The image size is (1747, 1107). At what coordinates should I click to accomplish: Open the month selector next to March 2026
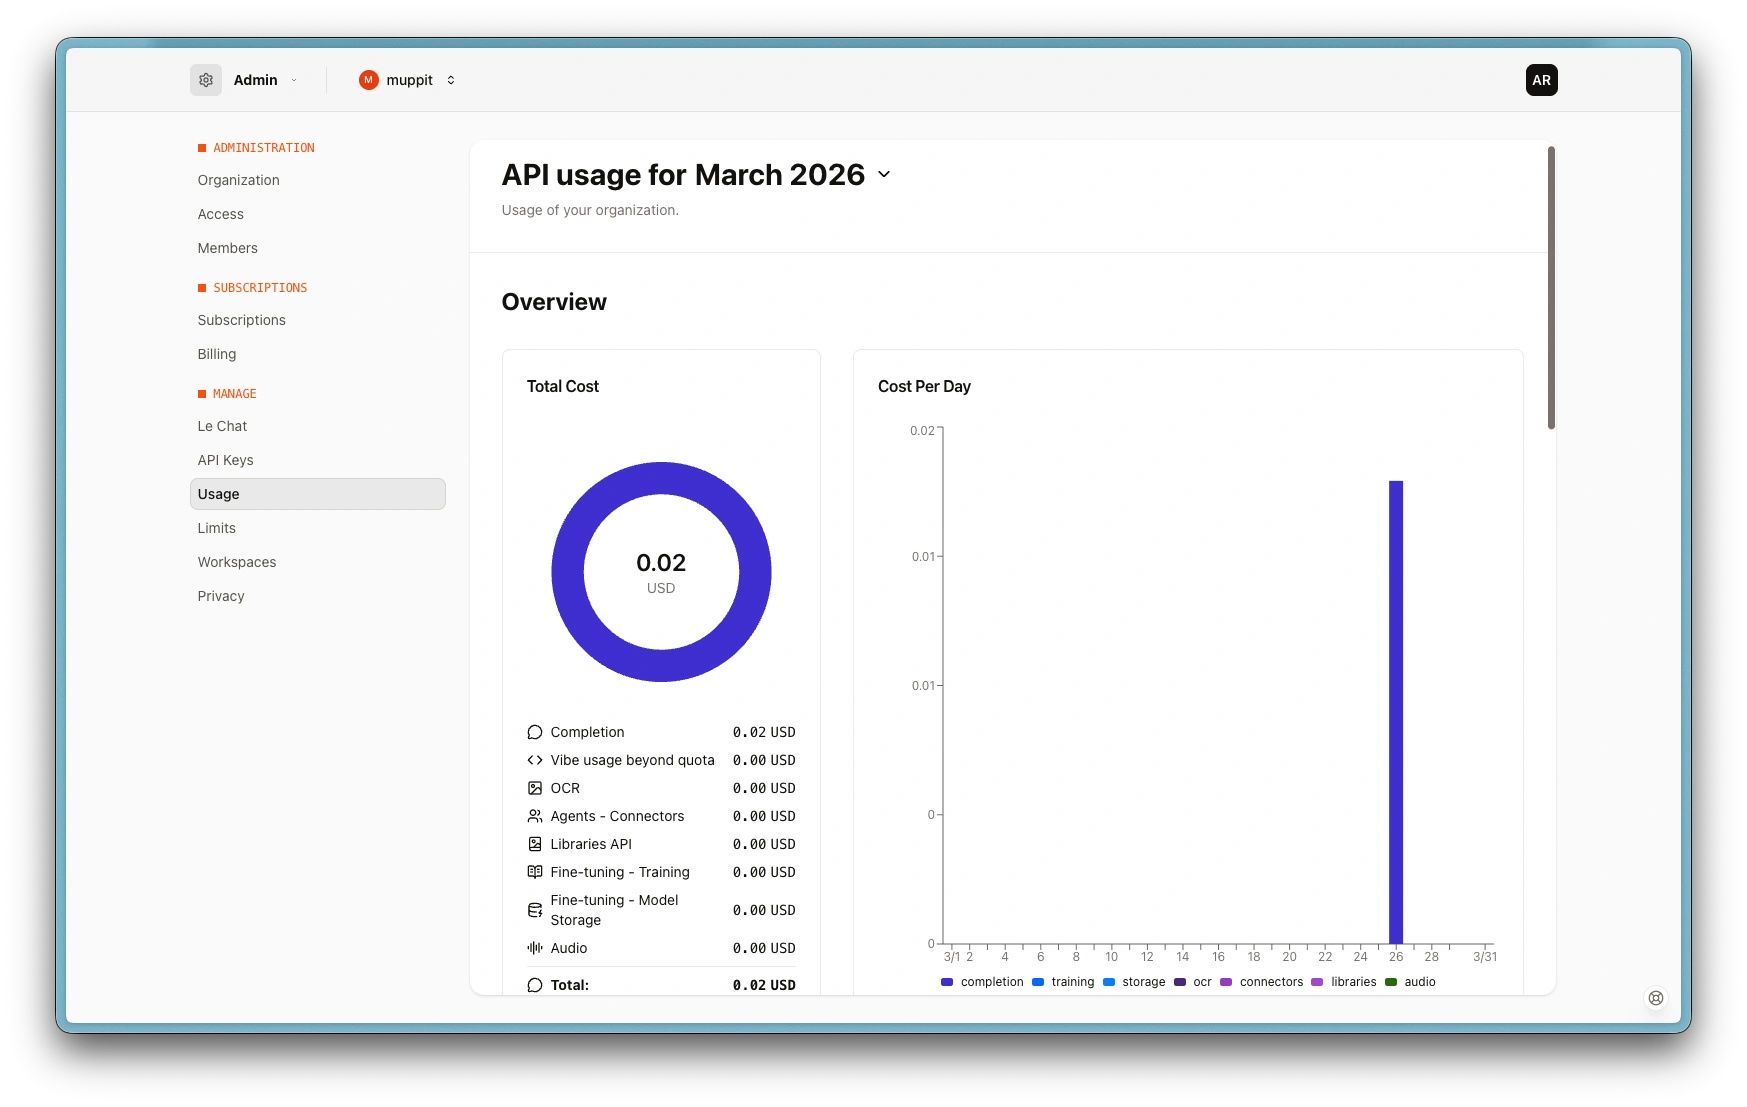click(884, 174)
